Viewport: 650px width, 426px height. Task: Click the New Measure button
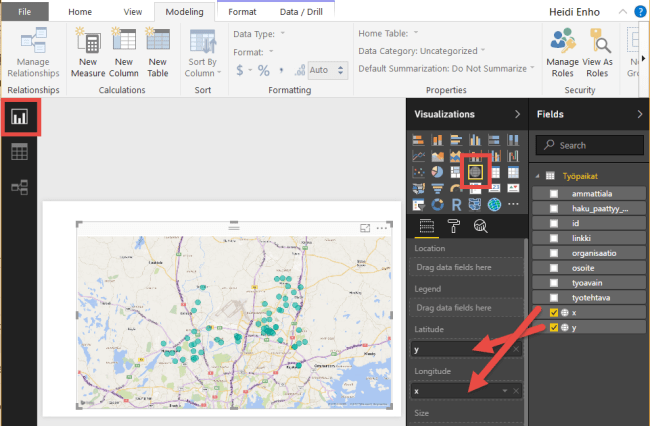click(90, 53)
